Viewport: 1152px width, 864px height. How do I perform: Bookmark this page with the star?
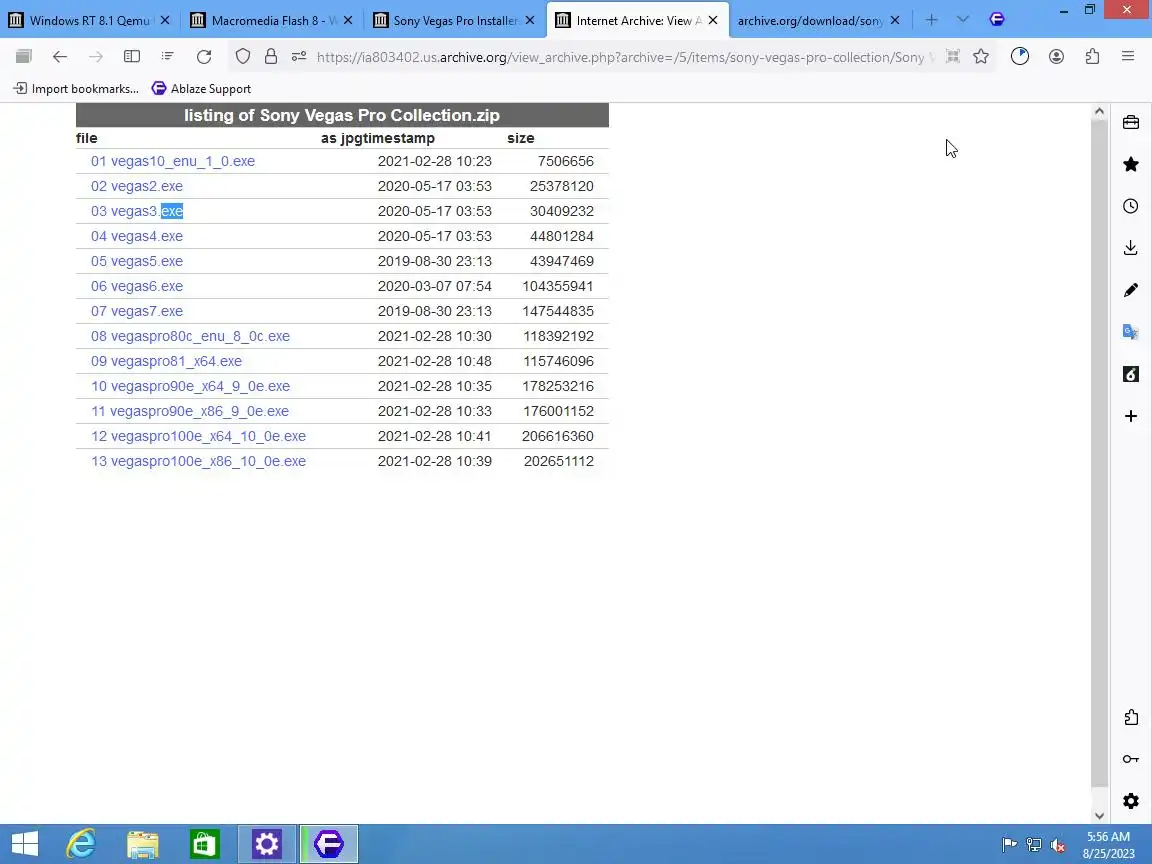click(981, 57)
